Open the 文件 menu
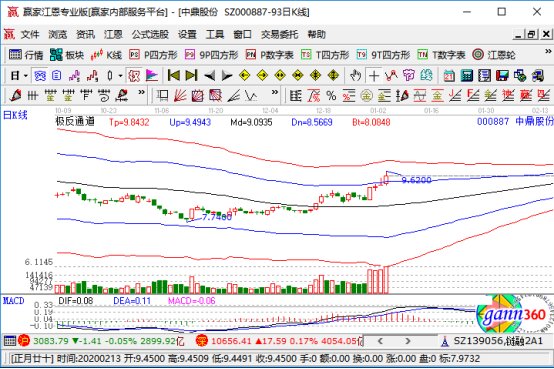Image resolution: width=554 pixels, height=369 pixels. 30,35
